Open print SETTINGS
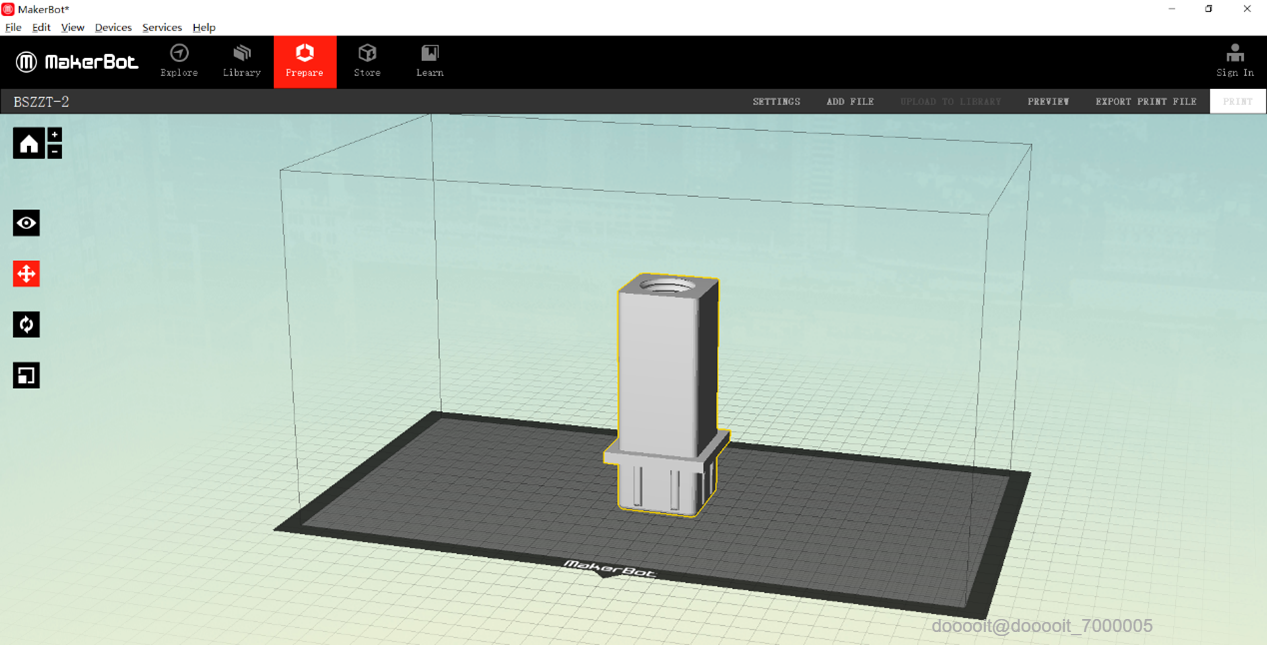The height and width of the screenshot is (645, 1267). coord(776,102)
